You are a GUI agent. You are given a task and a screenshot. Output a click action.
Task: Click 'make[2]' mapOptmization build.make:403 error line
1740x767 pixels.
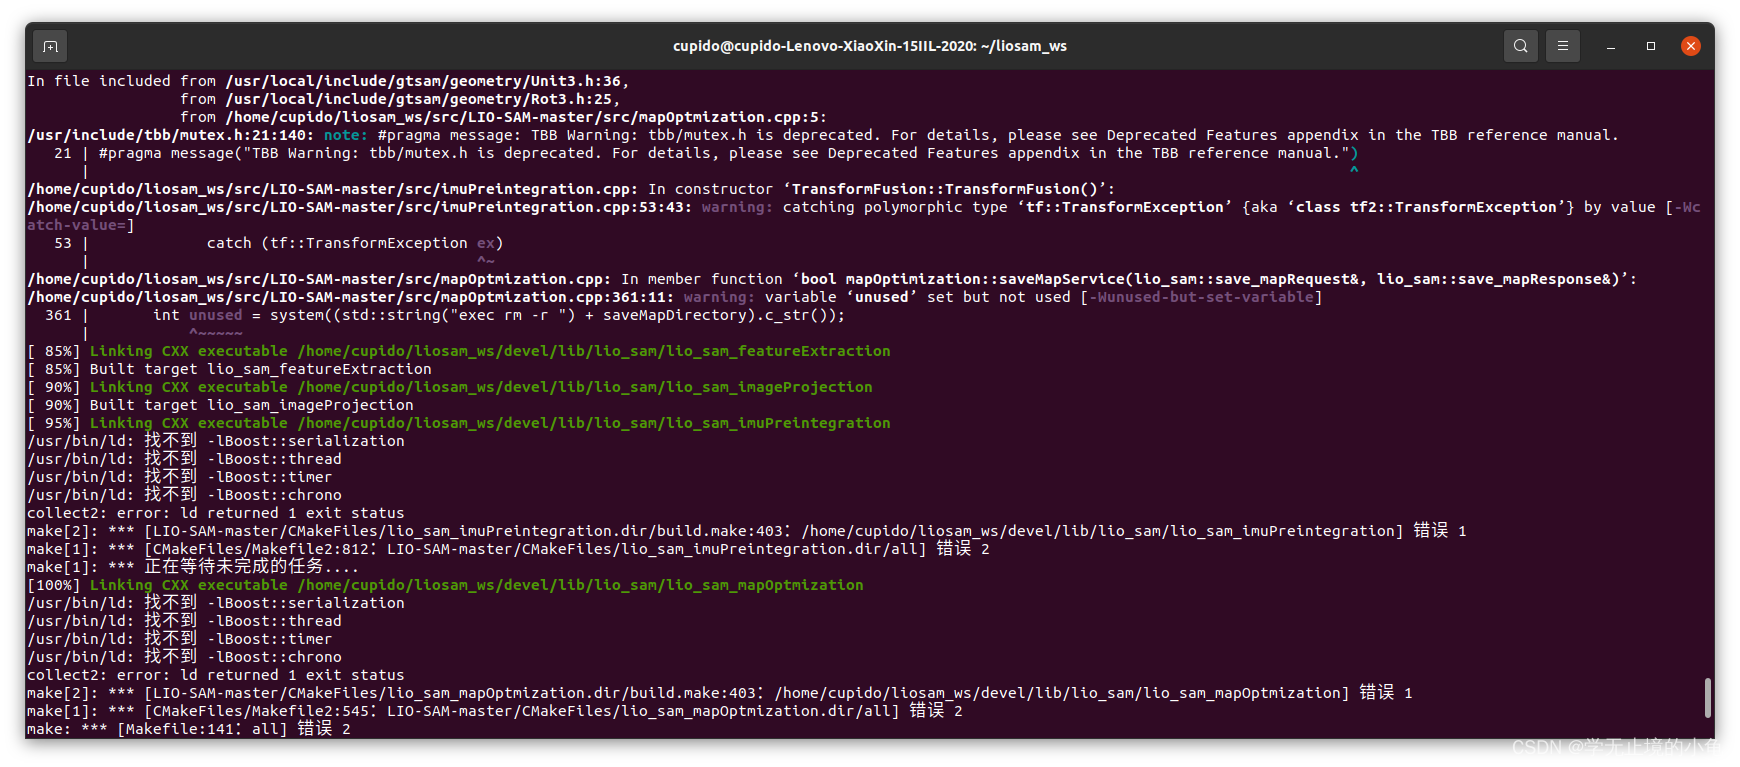720,693
